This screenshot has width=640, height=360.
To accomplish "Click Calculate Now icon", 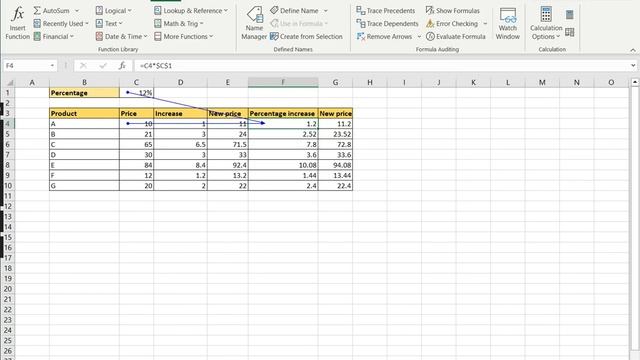I will tap(570, 15).
